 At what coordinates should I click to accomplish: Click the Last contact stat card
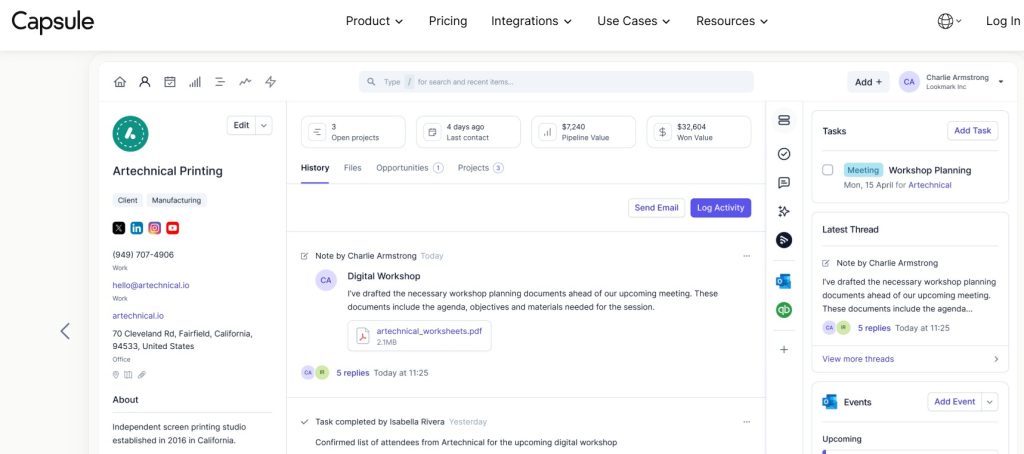[468, 132]
